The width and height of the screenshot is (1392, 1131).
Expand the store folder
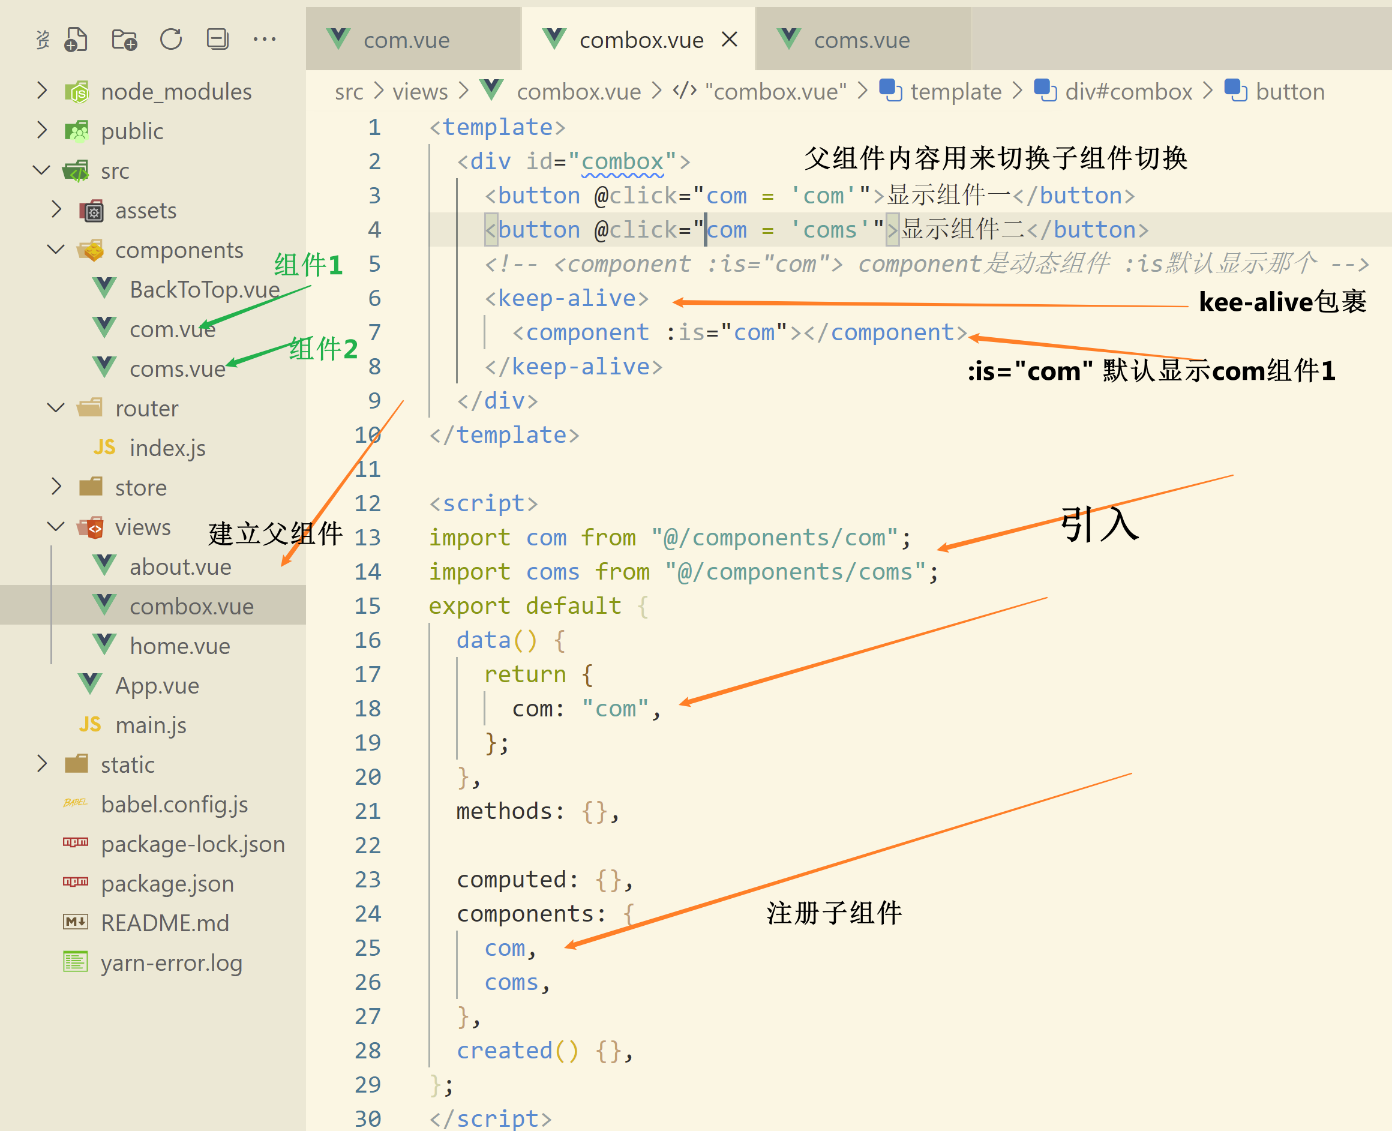coord(55,487)
